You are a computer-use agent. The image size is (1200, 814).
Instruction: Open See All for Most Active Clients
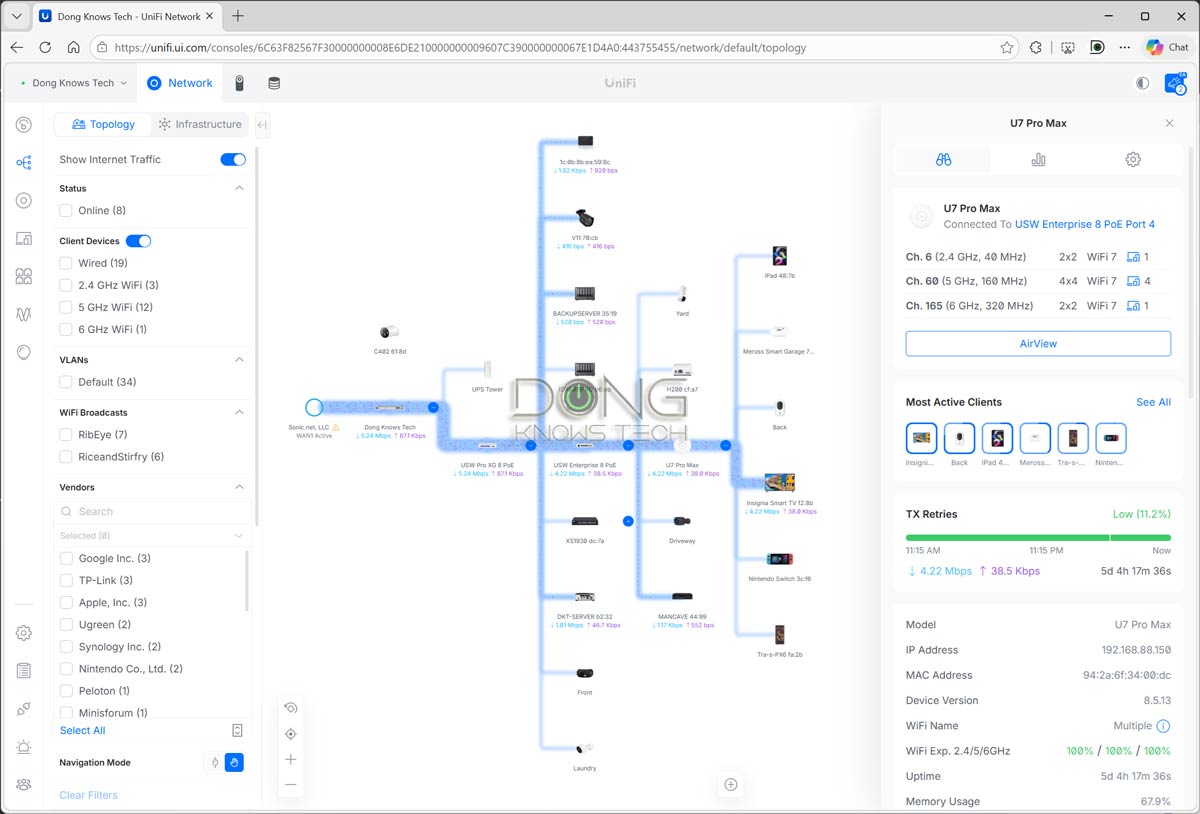tap(1153, 402)
